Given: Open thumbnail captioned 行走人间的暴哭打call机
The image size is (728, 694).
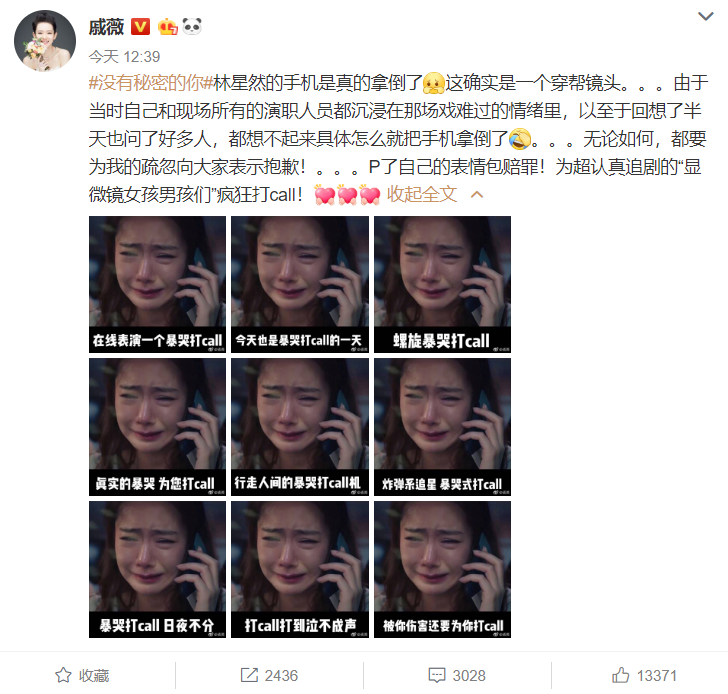Looking at the screenshot, I should coord(300,427).
